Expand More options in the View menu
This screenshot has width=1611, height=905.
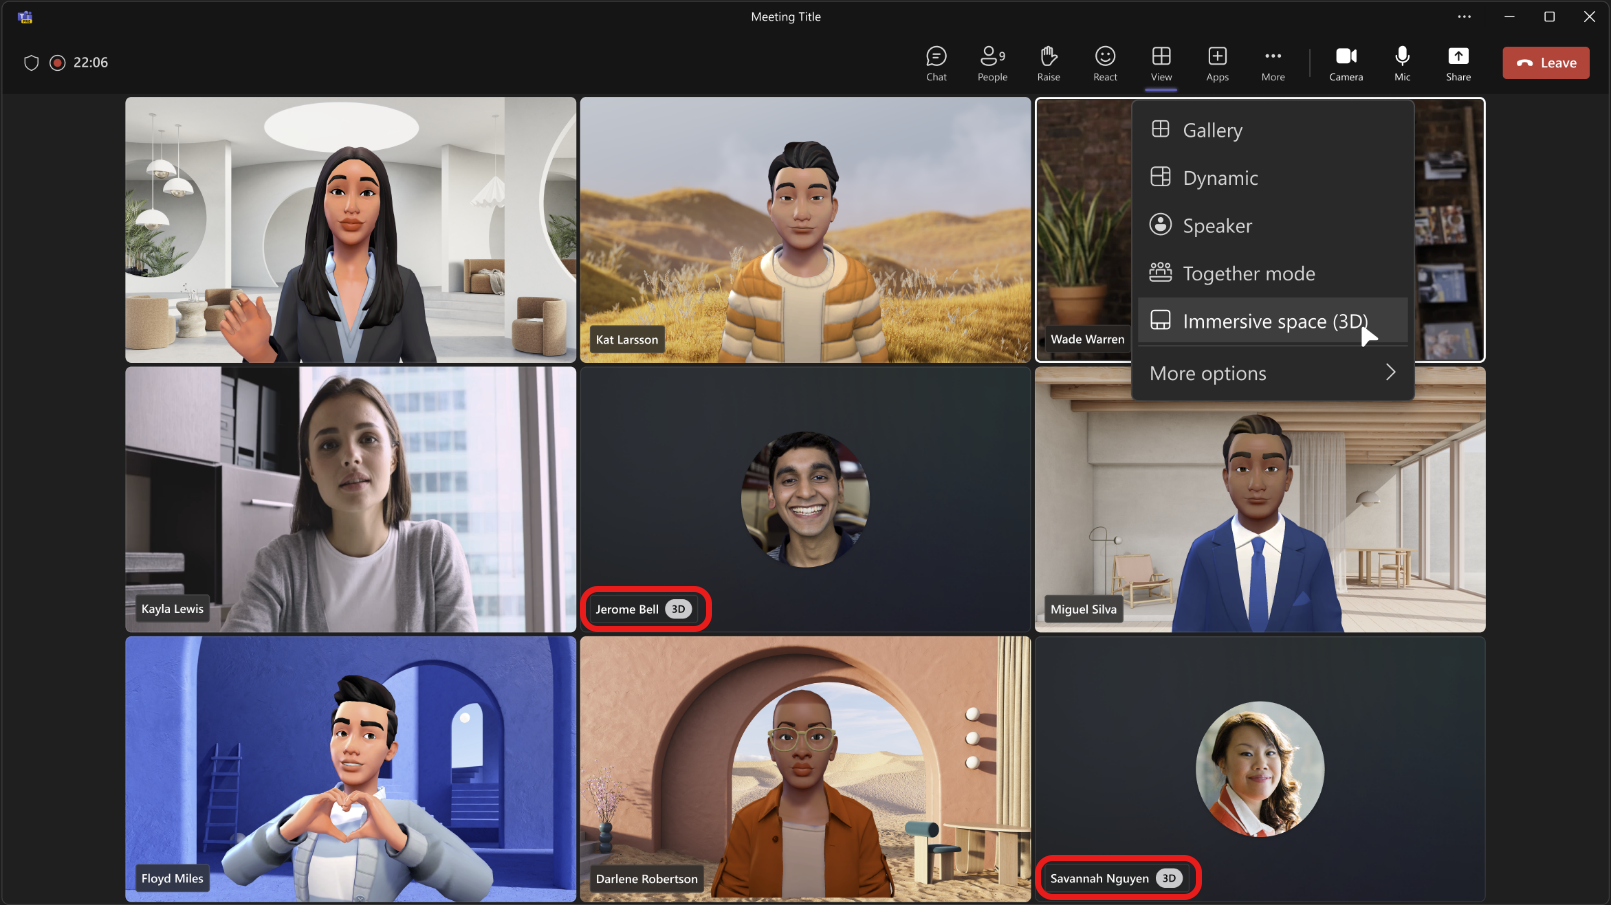(x=1271, y=372)
